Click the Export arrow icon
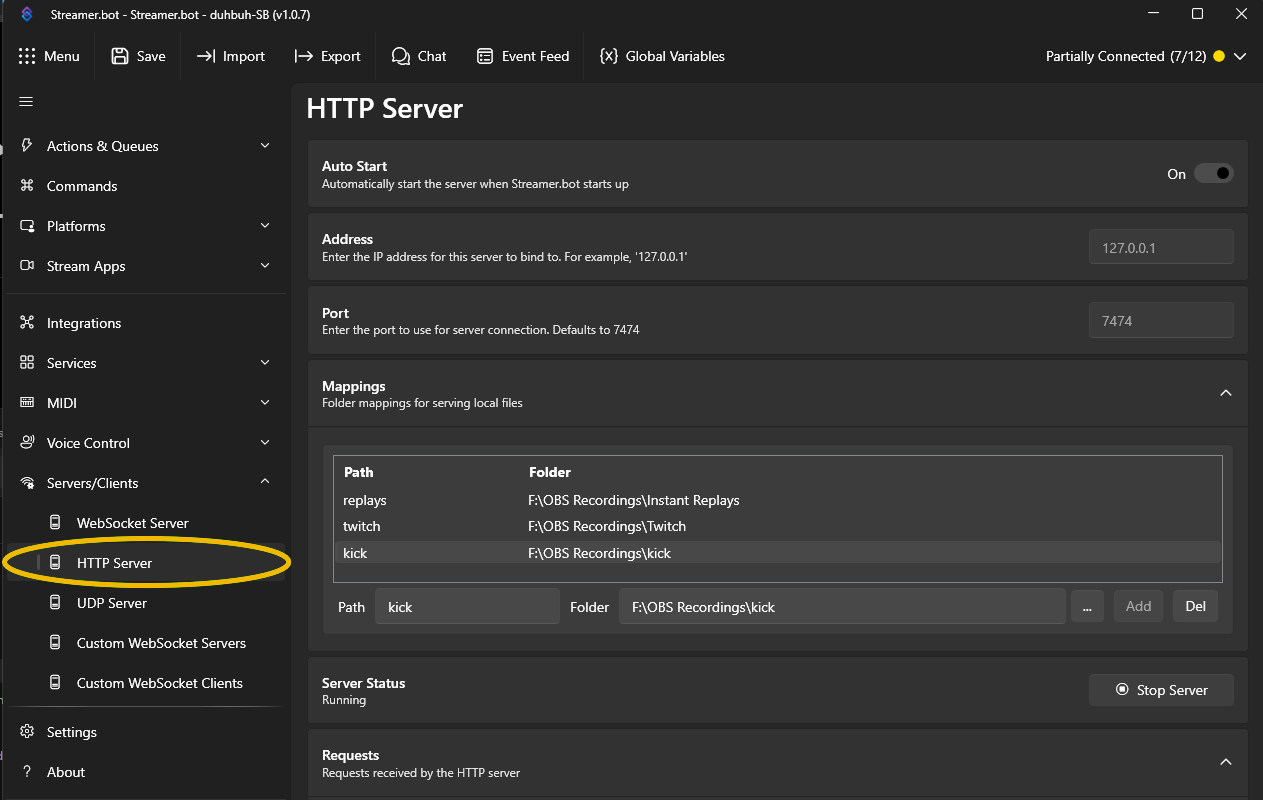Image resolution: width=1263 pixels, height=800 pixels. pyautogui.click(x=303, y=56)
